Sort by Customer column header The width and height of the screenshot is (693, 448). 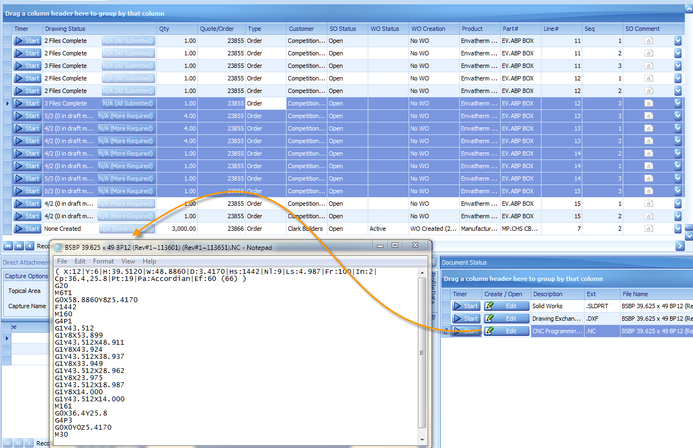[307, 29]
